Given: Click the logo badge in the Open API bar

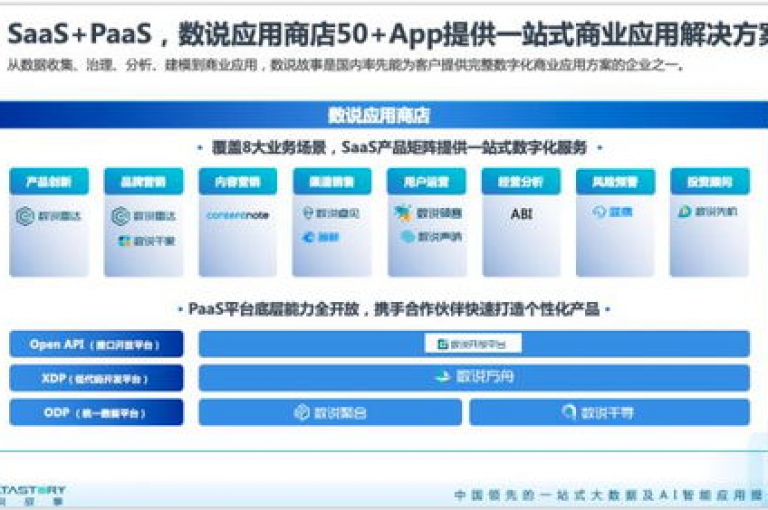Looking at the screenshot, I should point(473,344).
